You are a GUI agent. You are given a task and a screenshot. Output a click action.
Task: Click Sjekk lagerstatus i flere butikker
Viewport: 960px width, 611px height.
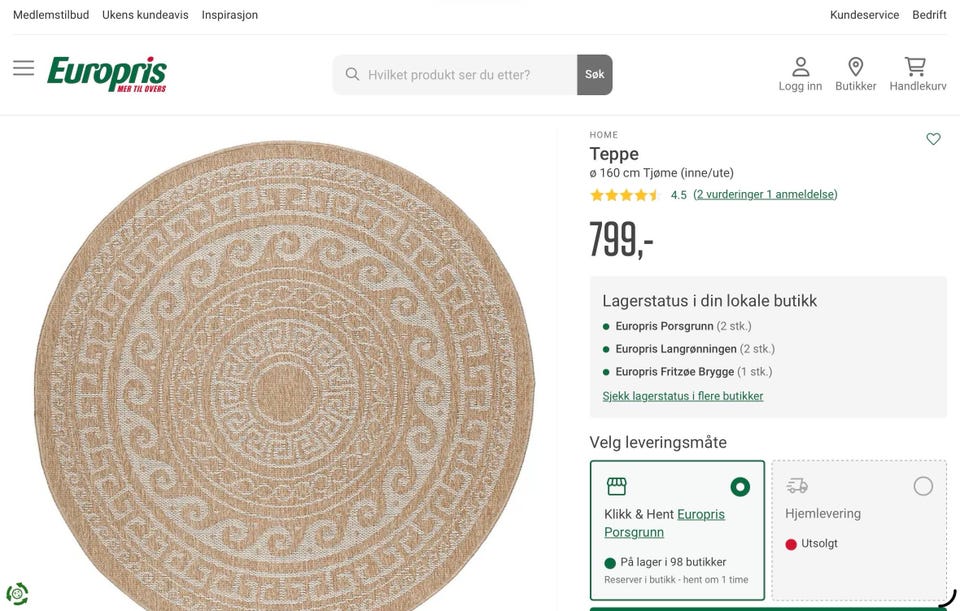point(683,396)
